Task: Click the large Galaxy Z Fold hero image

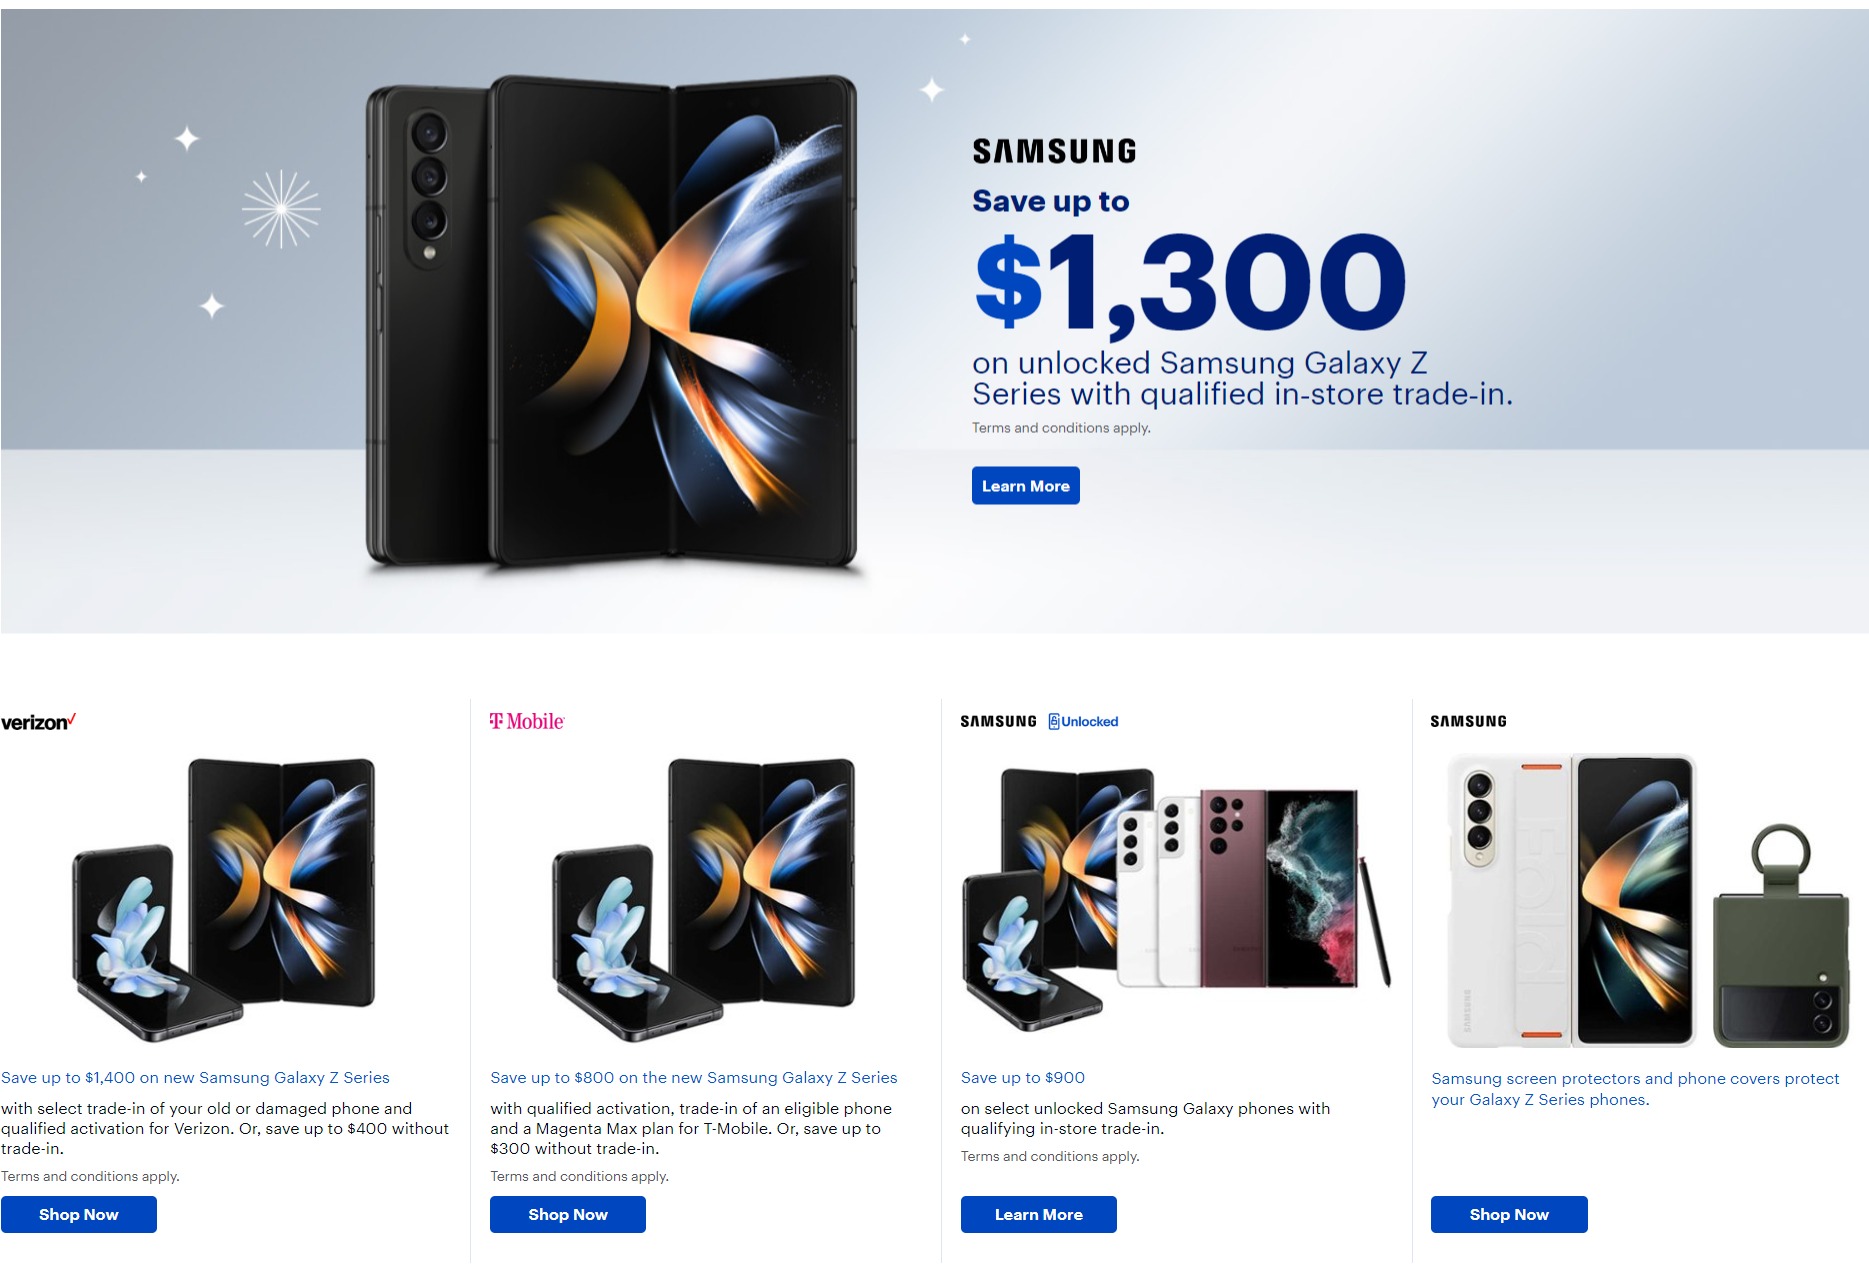Action: pyautogui.click(x=612, y=322)
